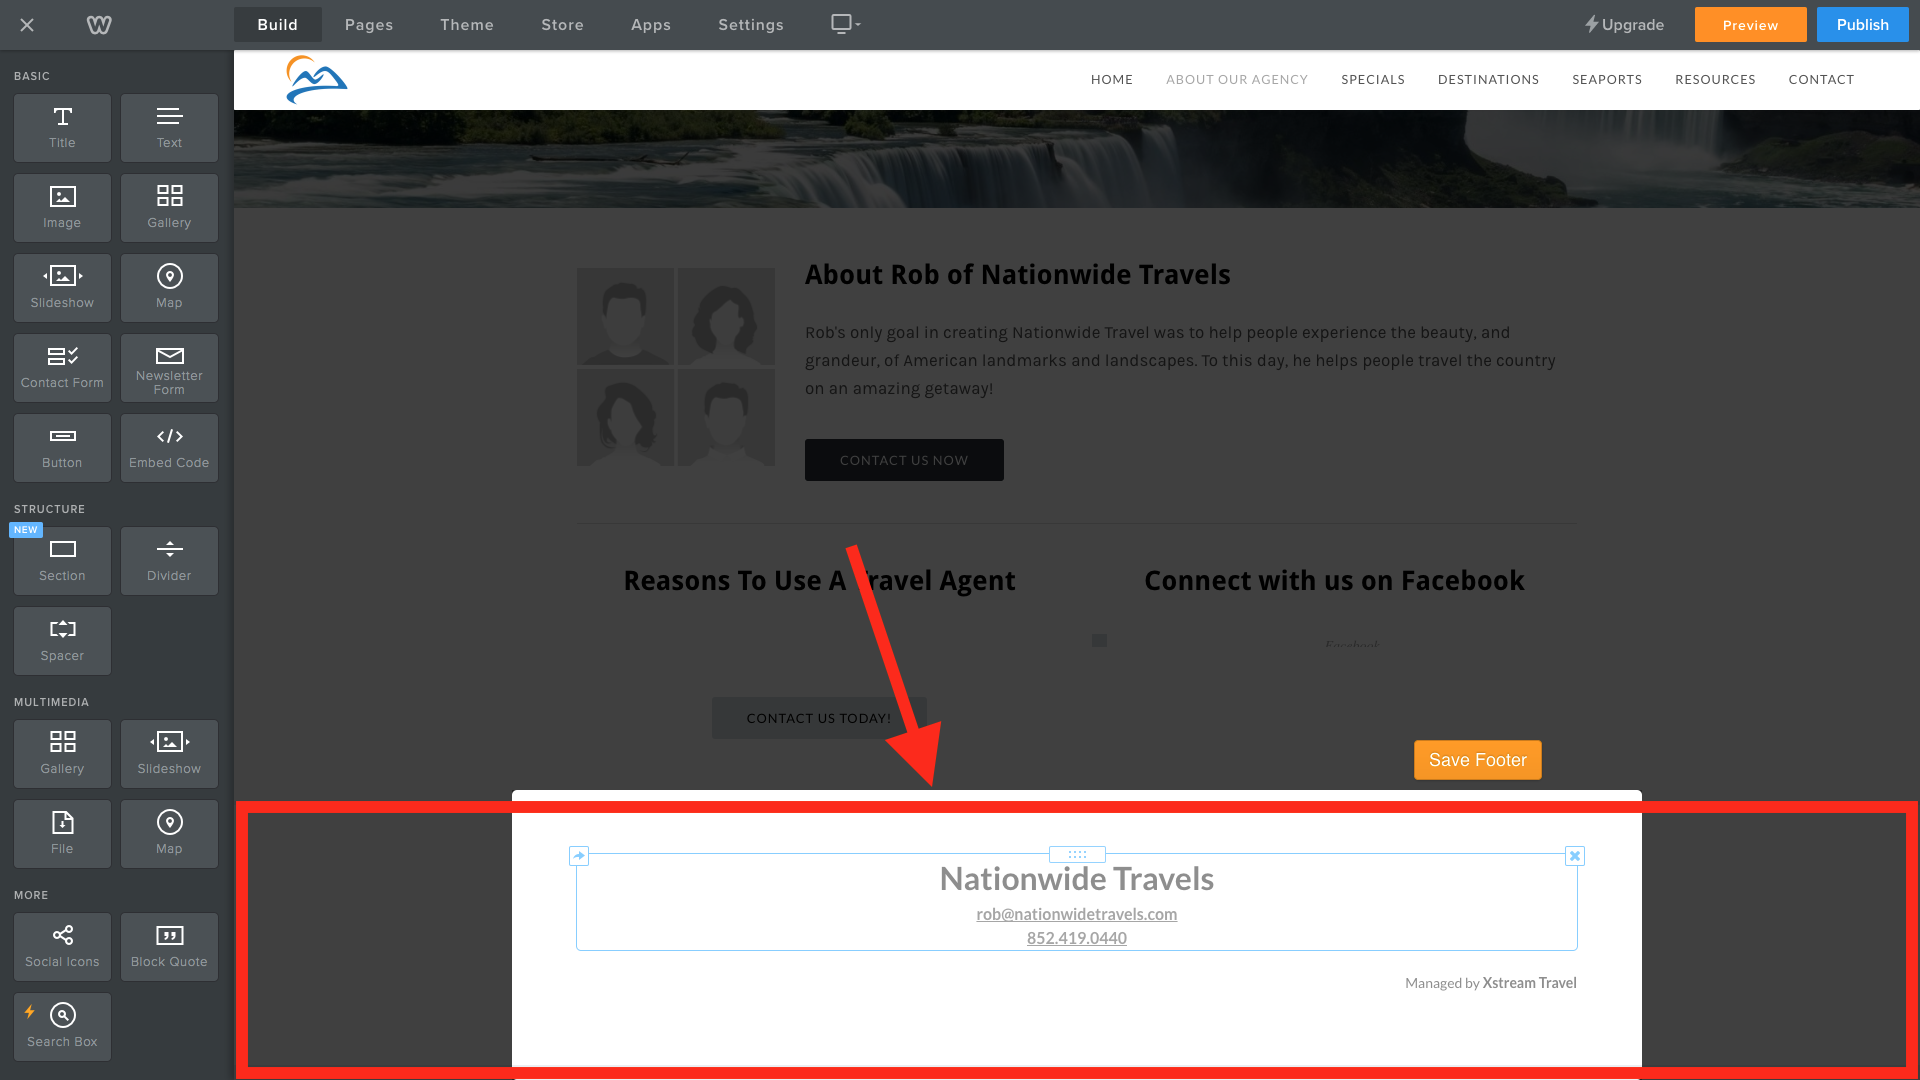Click the Save Footer button
Viewport: 1920px width, 1080px height.
pyautogui.click(x=1478, y=760)
